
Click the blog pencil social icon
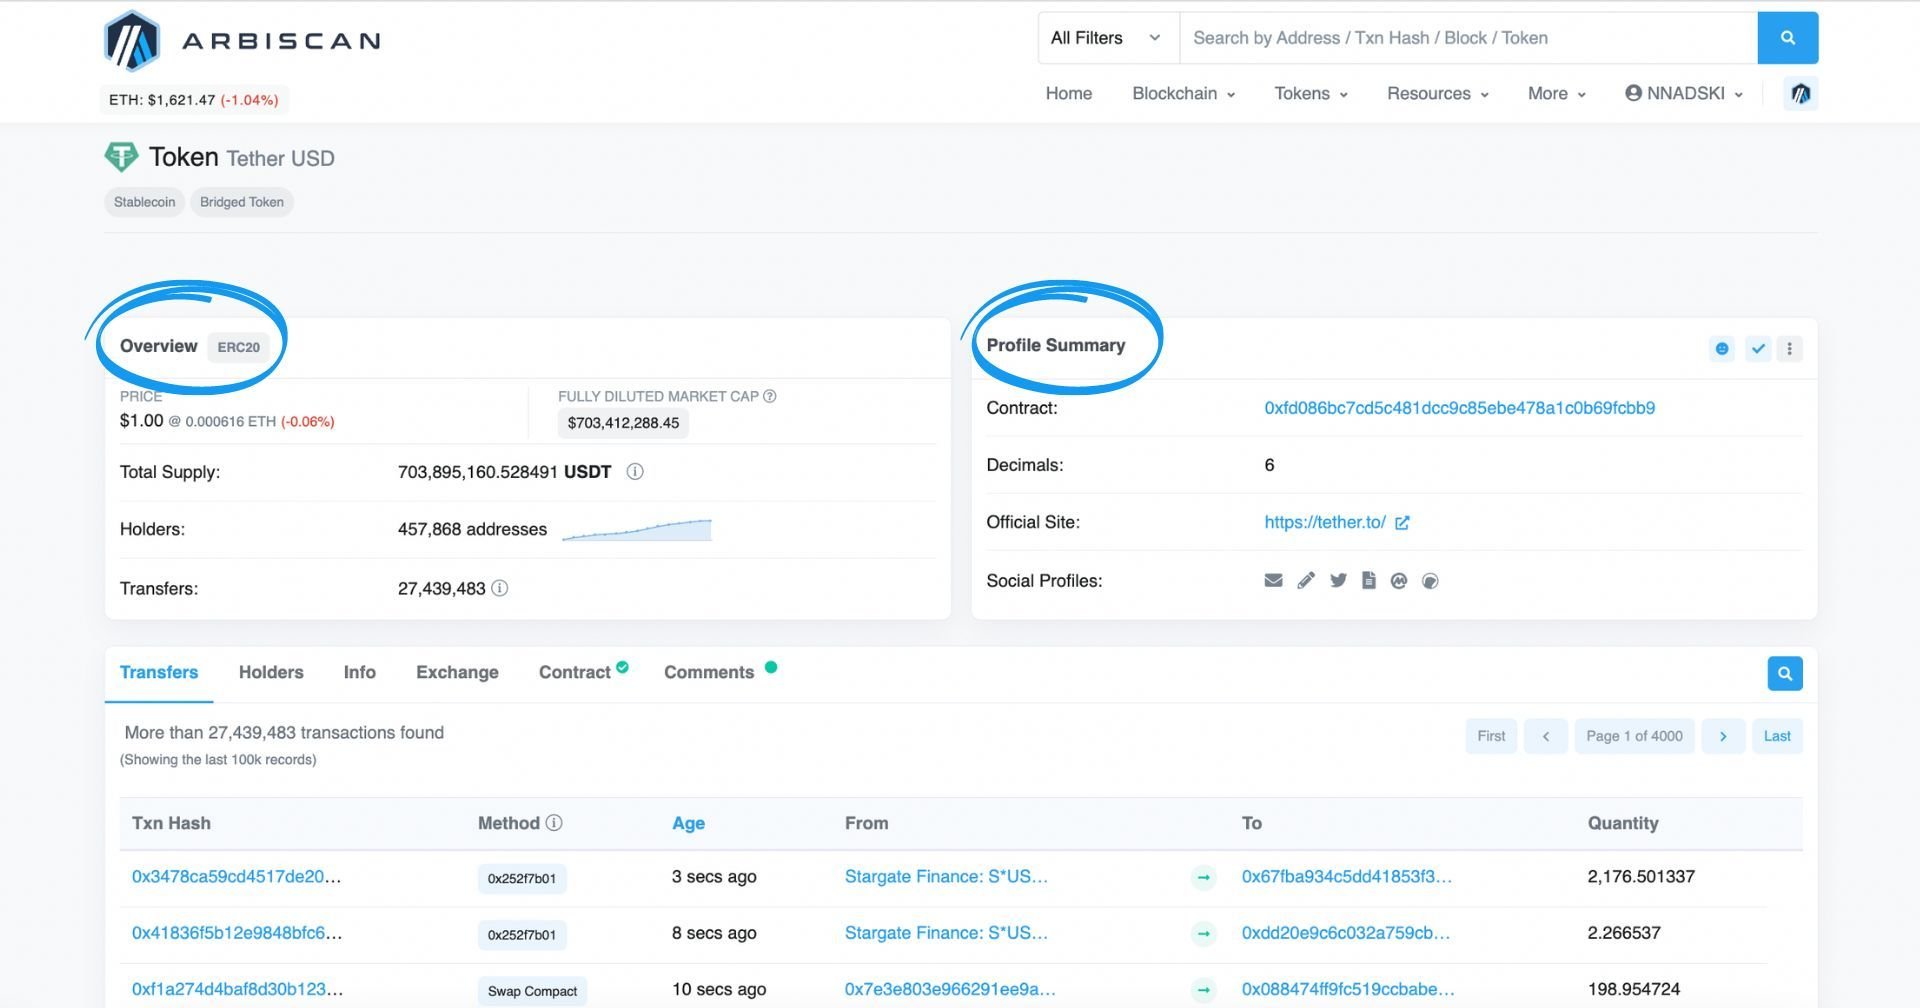pyautogui.click(x=1306, y=580)
